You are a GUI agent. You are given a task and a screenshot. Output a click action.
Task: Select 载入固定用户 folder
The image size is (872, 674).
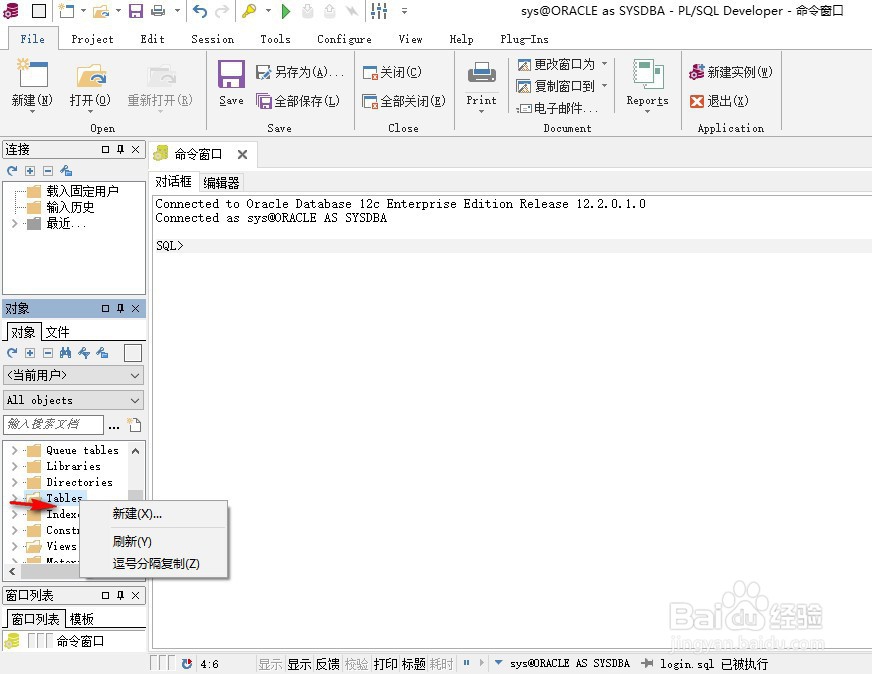82,191
